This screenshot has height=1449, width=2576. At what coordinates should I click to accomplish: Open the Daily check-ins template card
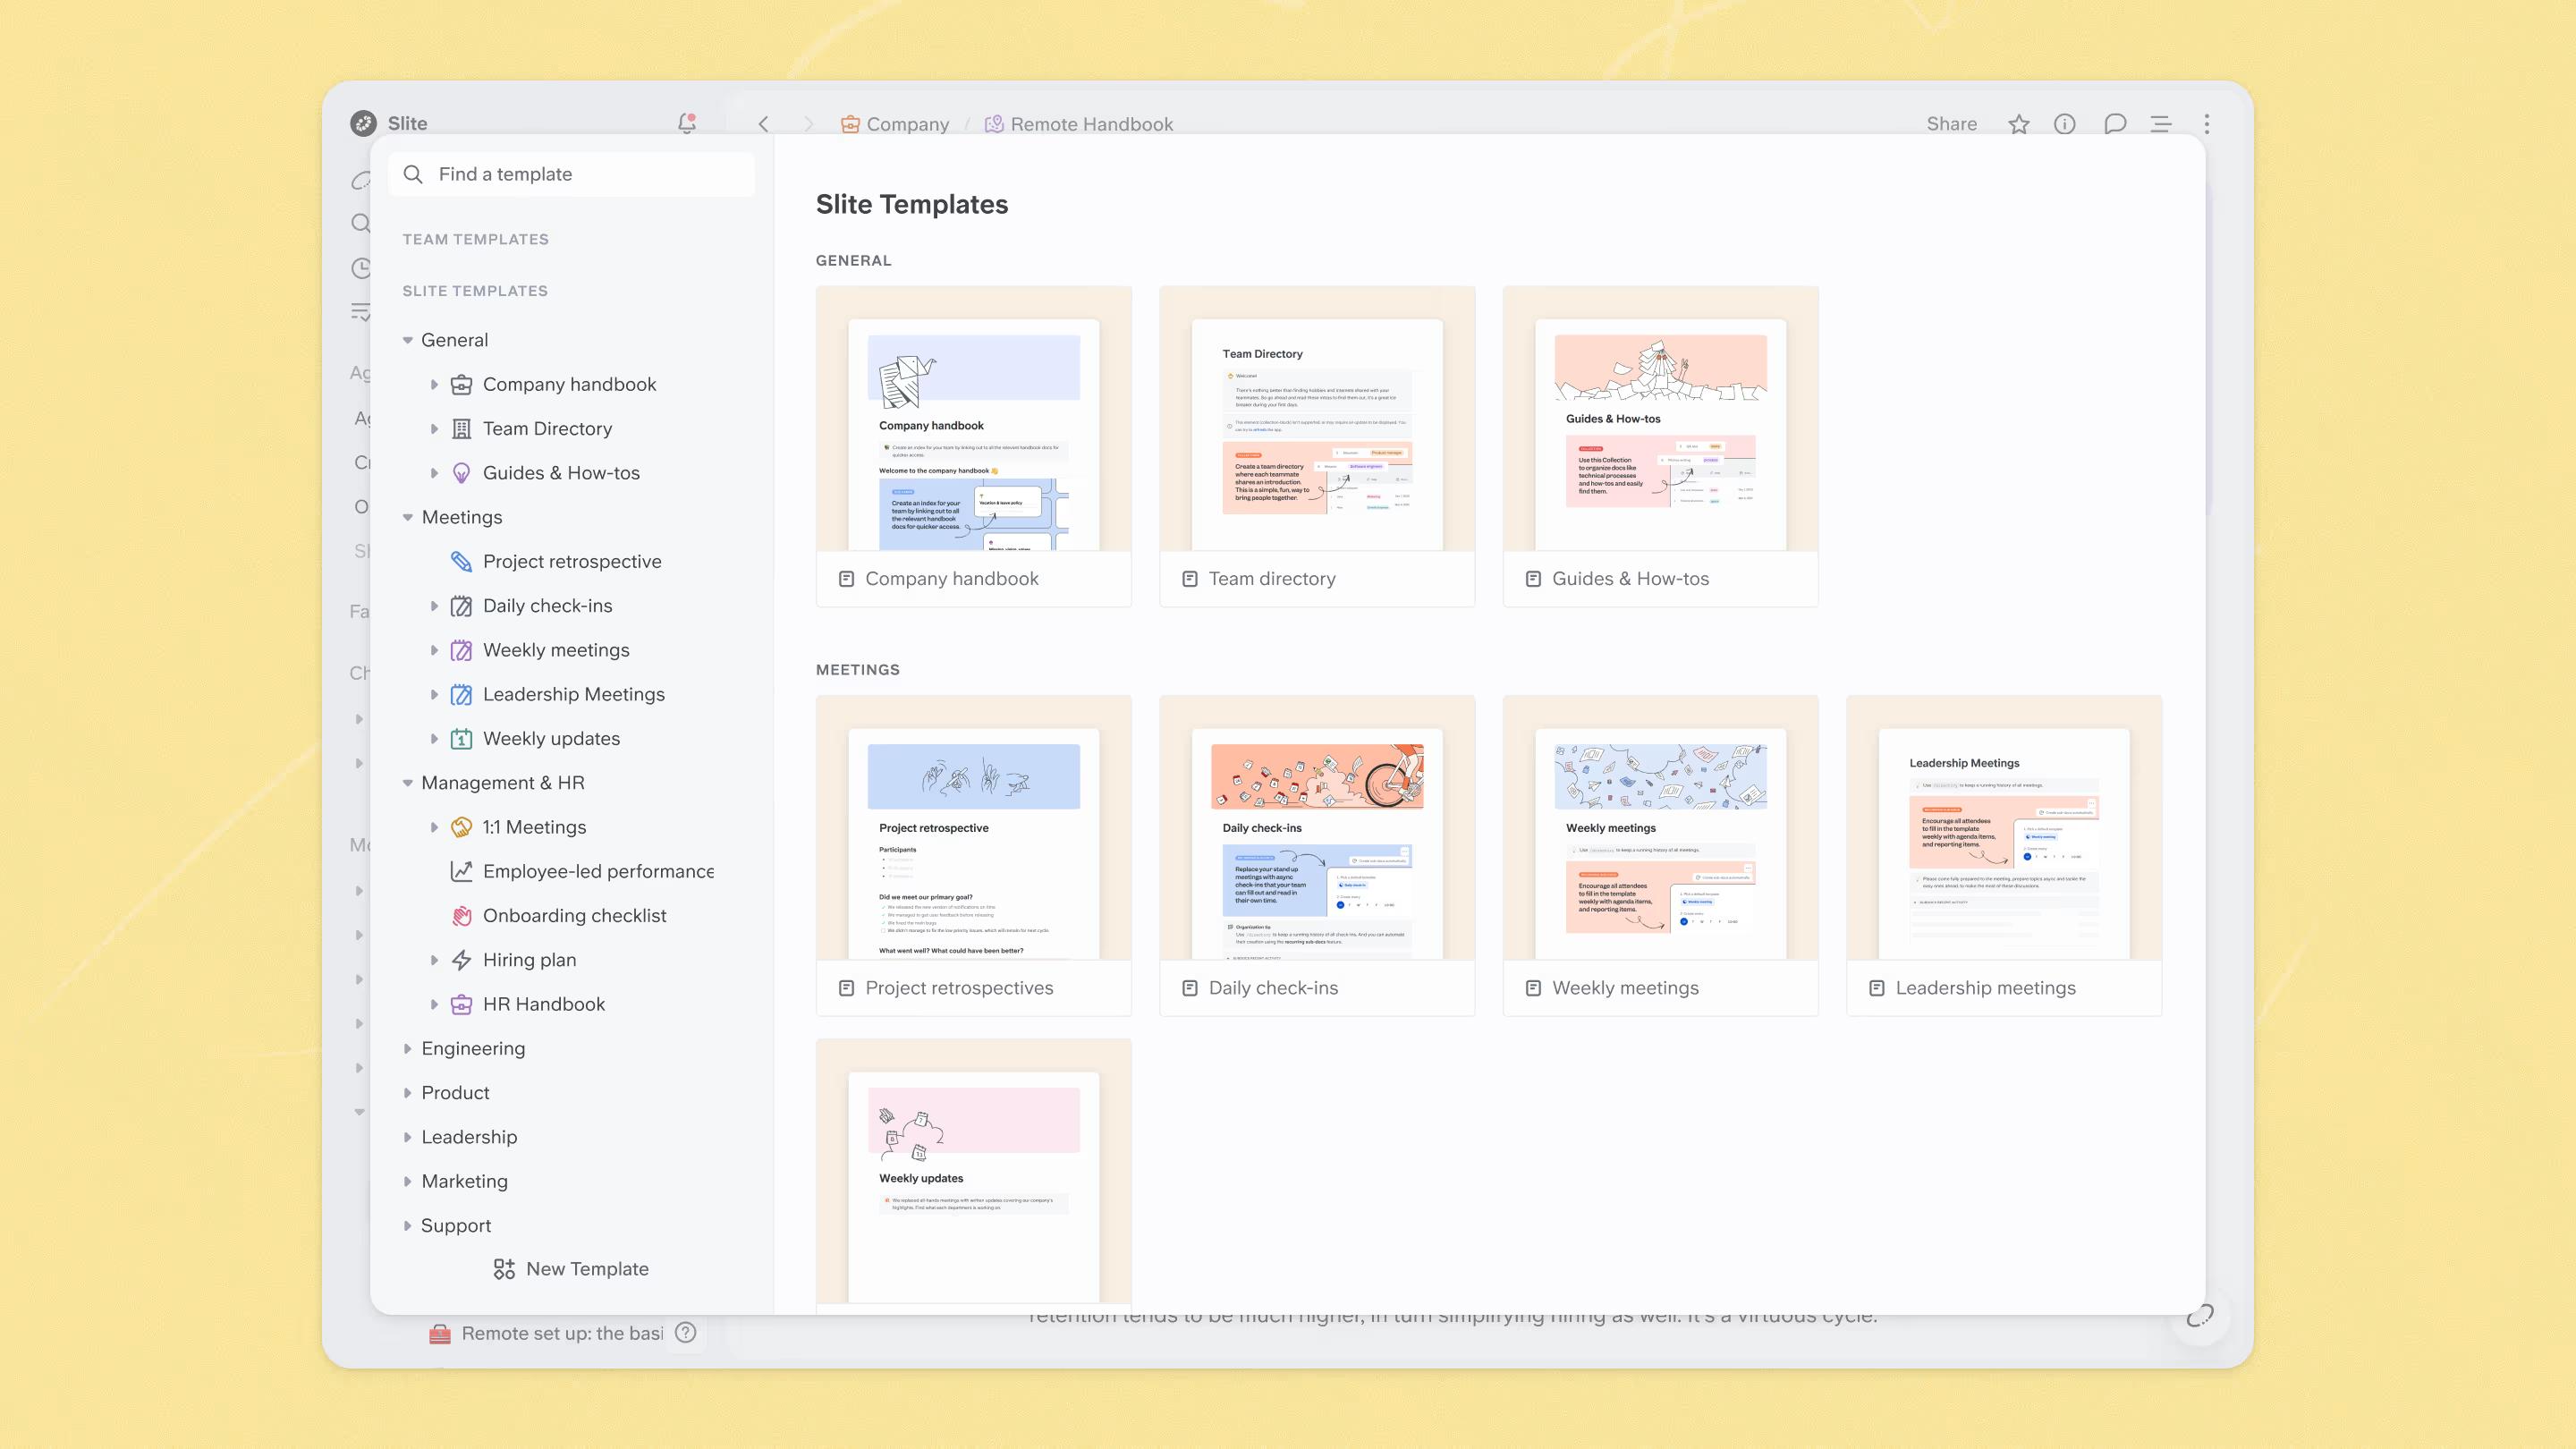[x=1317, y=856]
